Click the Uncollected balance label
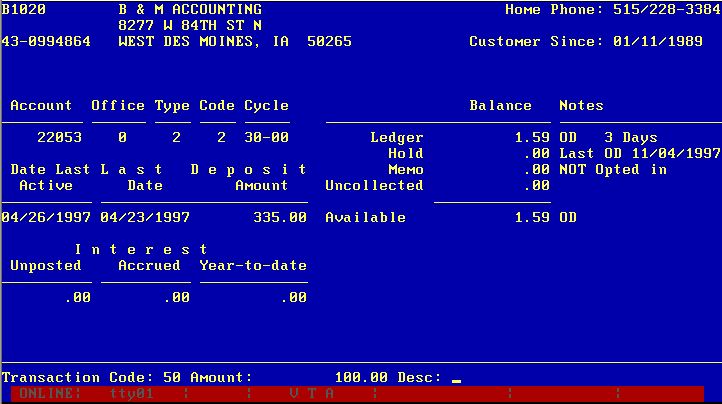This screenshot has height=404, width=722. click(x=374, y=186)
